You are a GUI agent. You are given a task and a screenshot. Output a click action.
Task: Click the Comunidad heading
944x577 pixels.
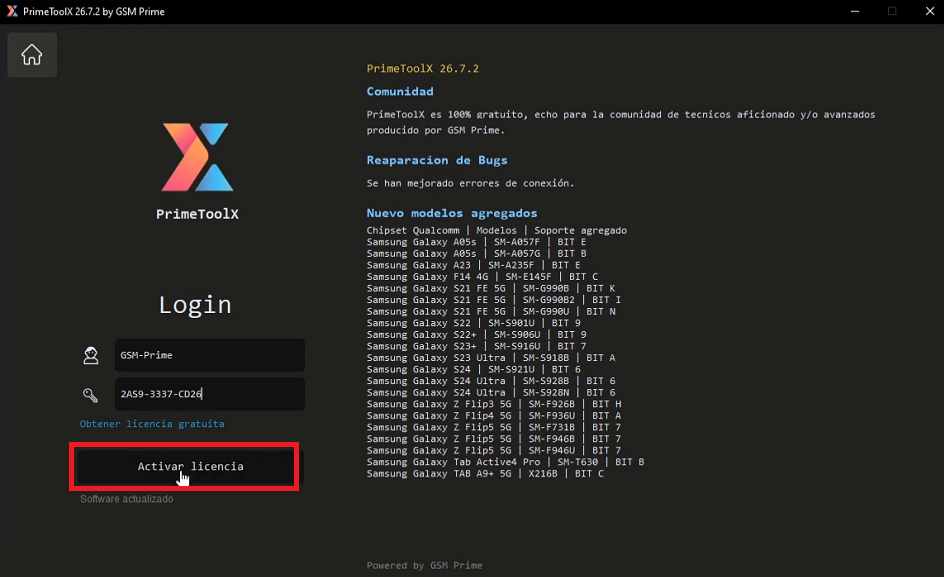click(400, 92)
